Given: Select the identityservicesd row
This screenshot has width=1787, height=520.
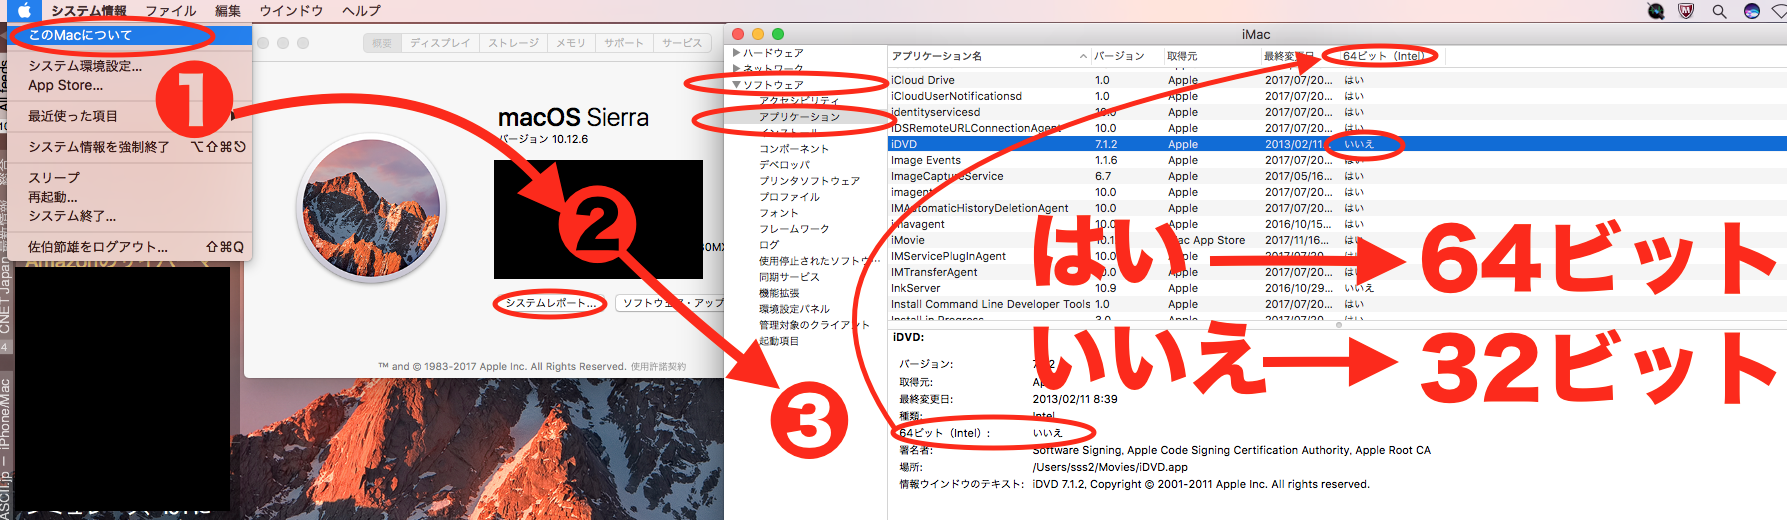Looking at the screenshot, I should pos(1337,112).
